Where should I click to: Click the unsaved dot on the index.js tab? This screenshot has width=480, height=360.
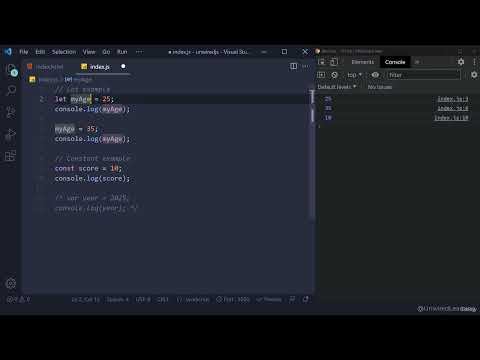(x=123, y=66)
